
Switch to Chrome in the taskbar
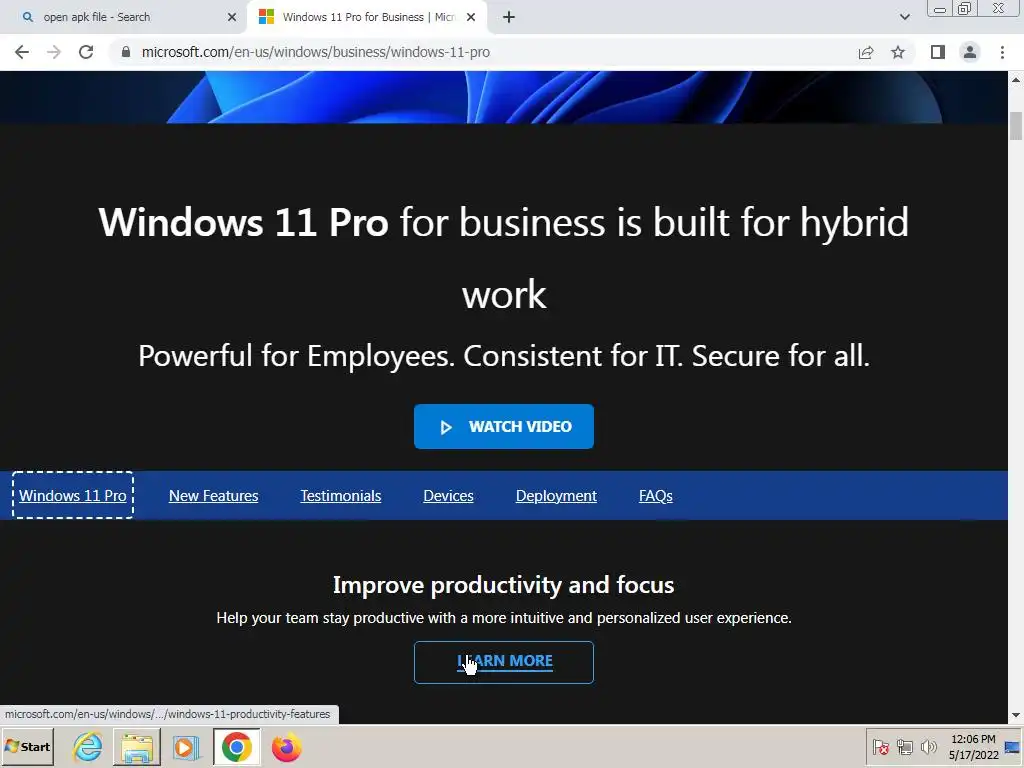point(236,747)
